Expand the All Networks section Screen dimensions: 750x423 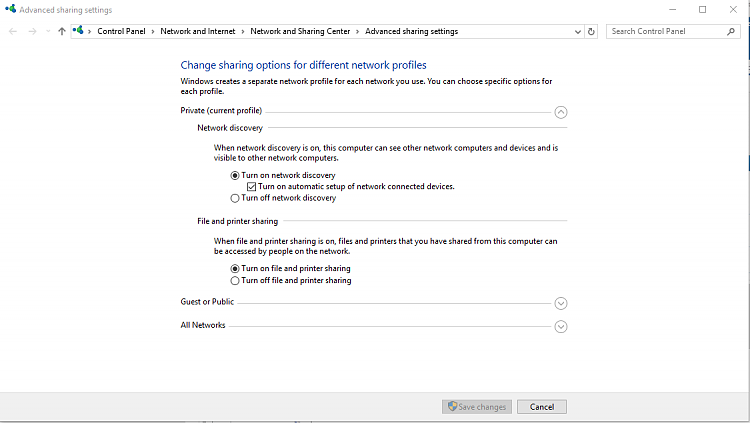[x=561, y=326]
